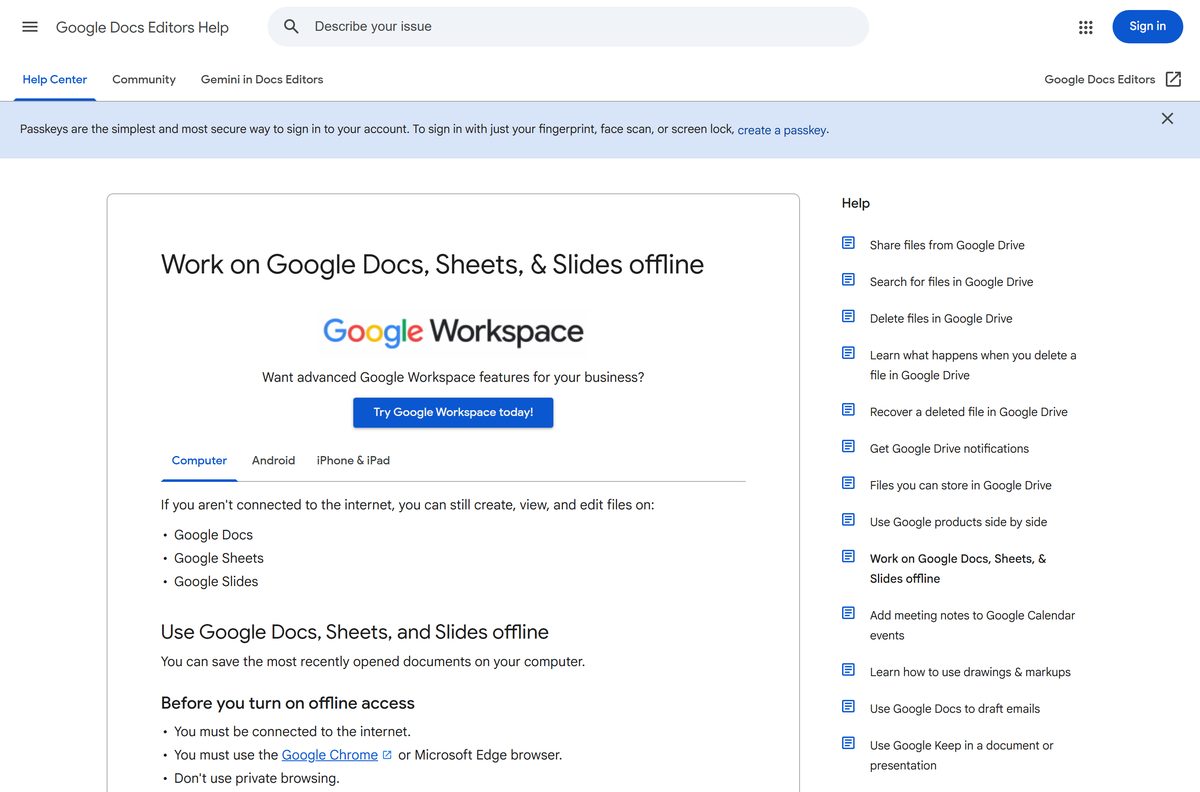The height and width of the screenshot is (792, 1200).
Task: Click Try Google Workspace today button
Action: pyautogui.click(x=453, y=412)
